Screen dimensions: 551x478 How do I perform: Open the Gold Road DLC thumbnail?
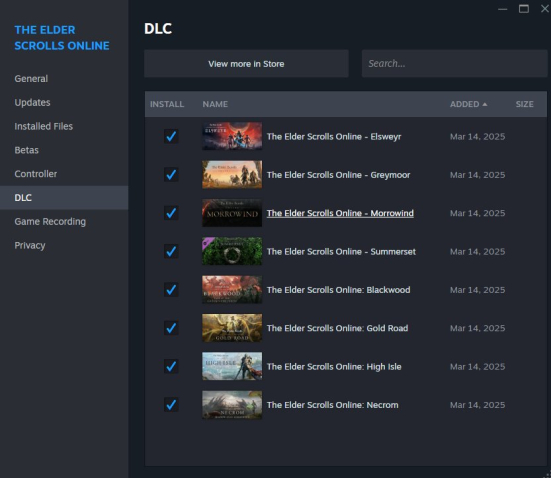pyautogui.click(x=232, y=328)
